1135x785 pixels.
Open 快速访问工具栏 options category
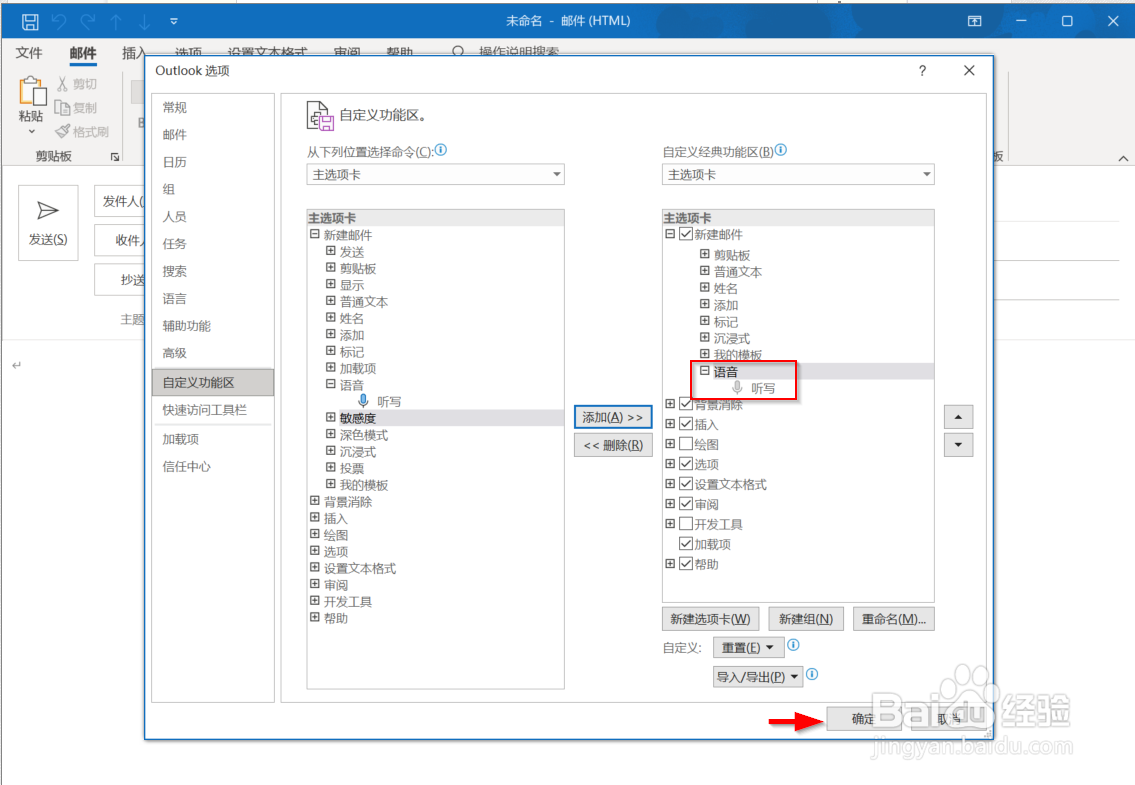pos(212,410)
